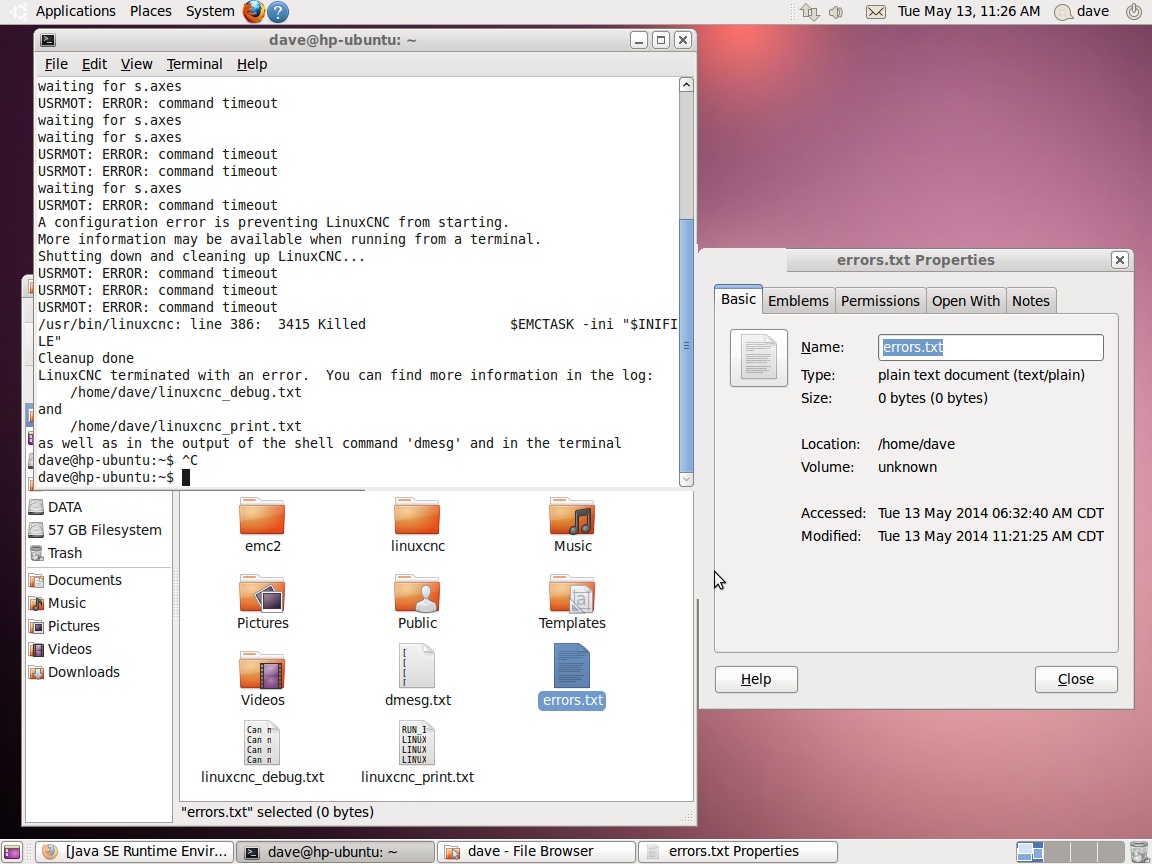Select the linuxcnc_debug.txt file
Image resolution: width=1152 pixels, height=864 pixels.
coord(262,753)
